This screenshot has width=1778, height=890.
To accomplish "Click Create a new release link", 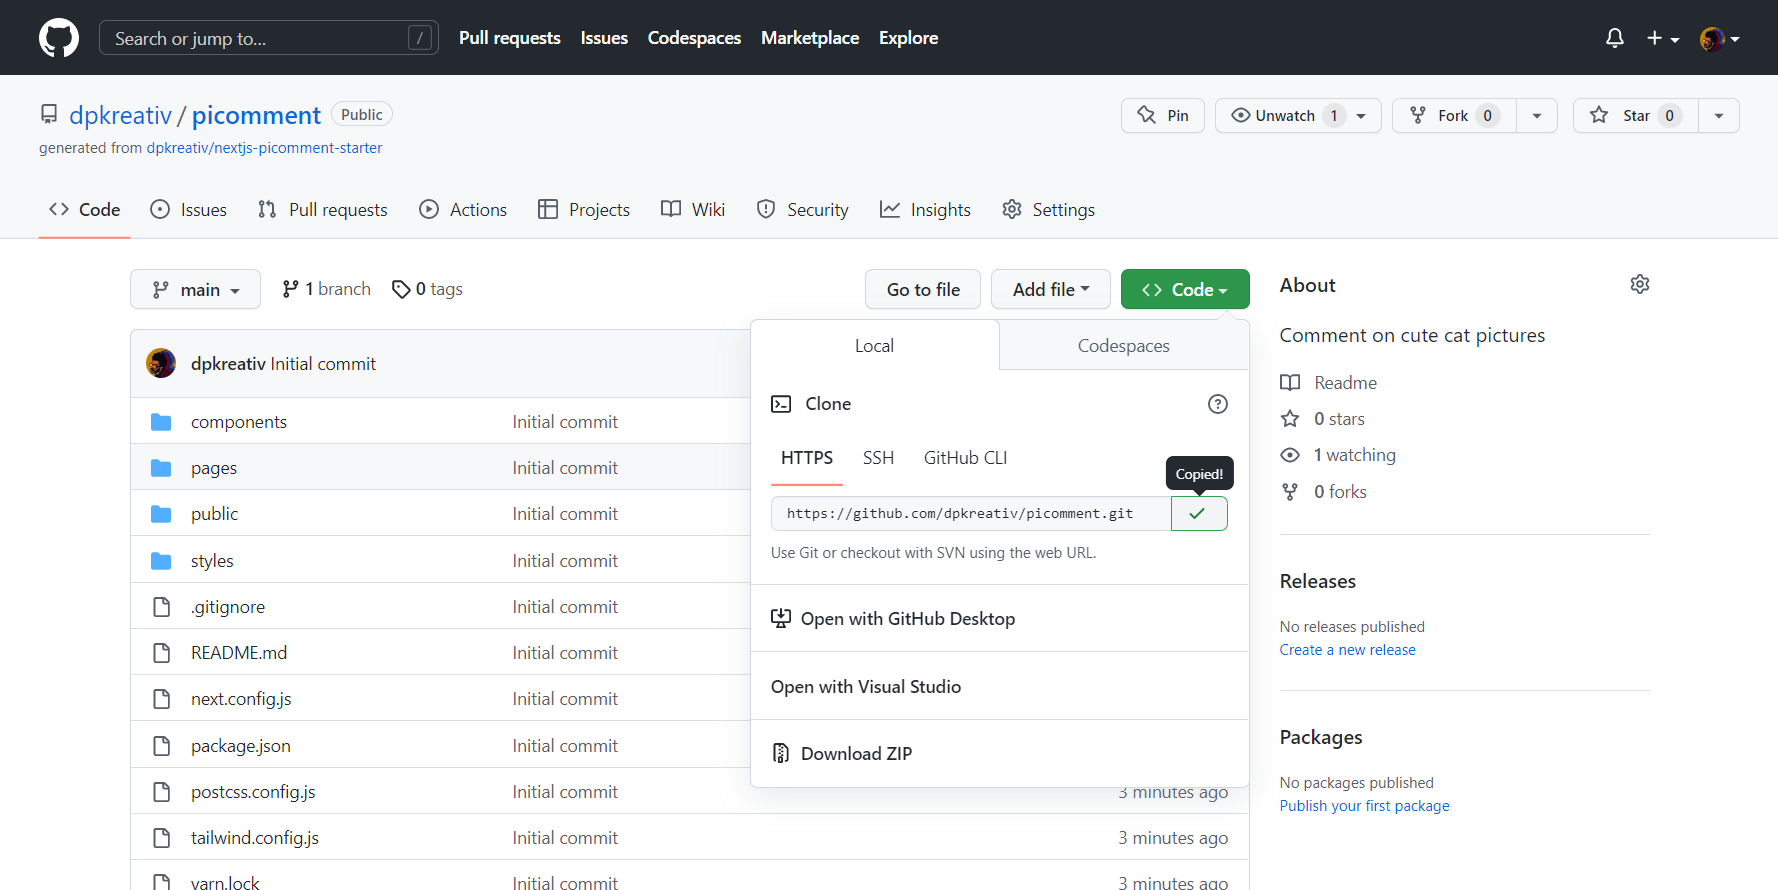I will [1347, 650].
